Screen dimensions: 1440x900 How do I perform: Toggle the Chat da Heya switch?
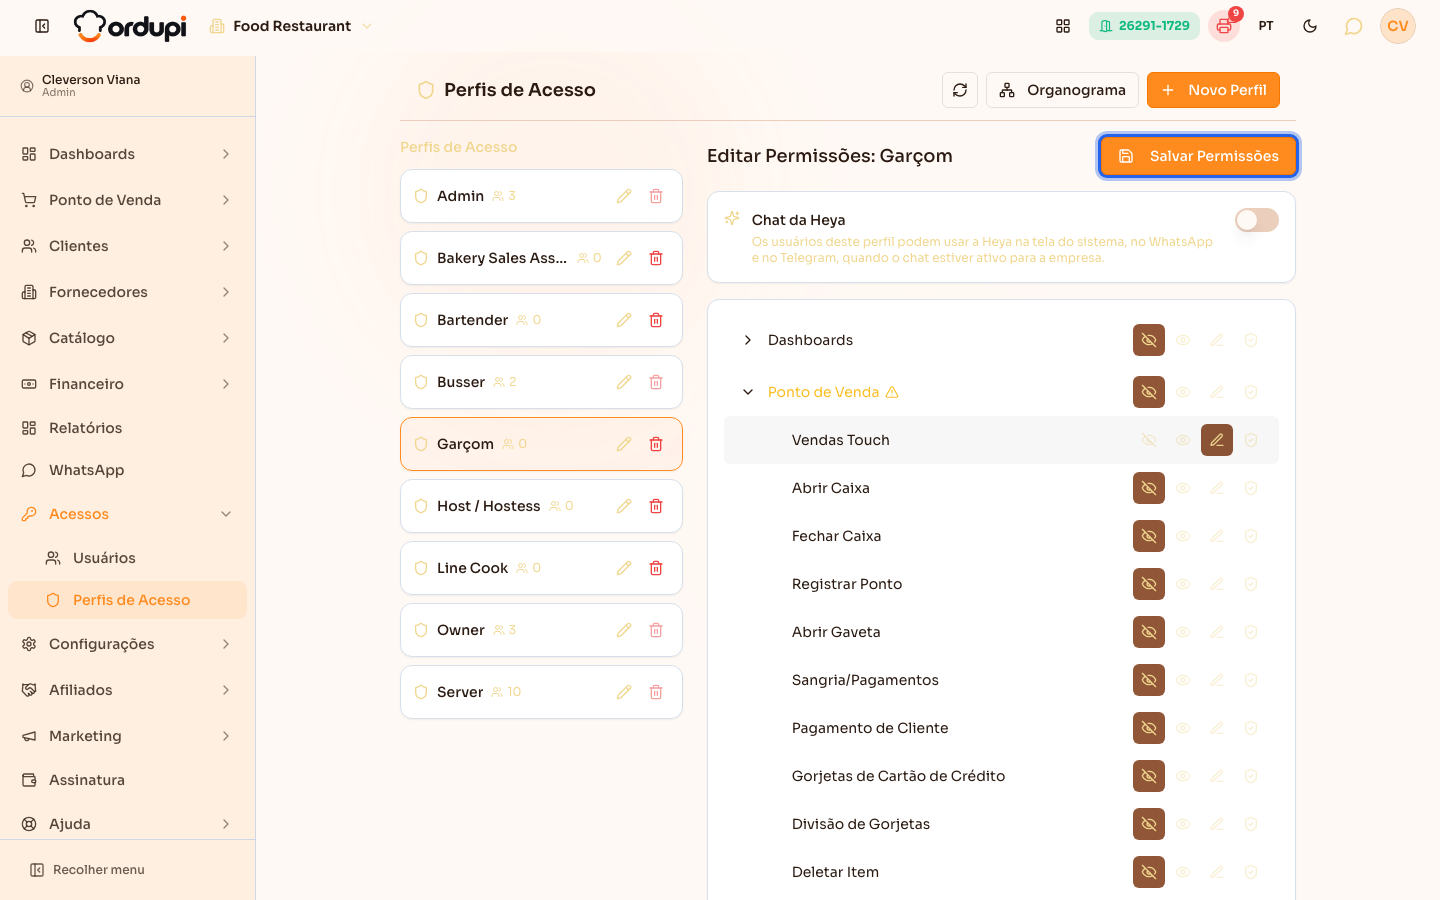pos(1257,220)
